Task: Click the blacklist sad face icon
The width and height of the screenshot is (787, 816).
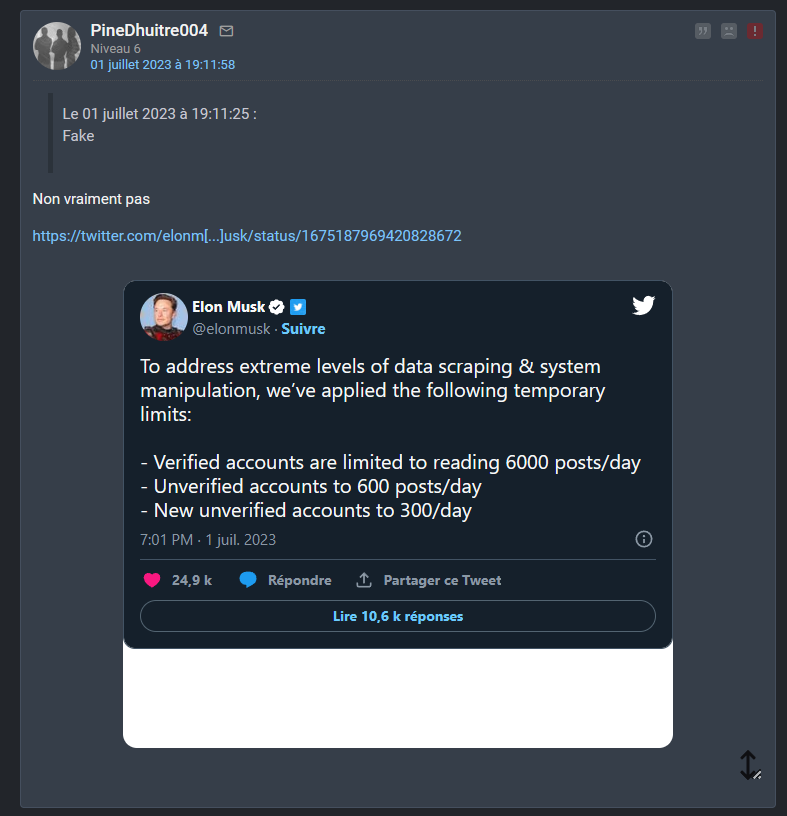Action: click(729, 31)
